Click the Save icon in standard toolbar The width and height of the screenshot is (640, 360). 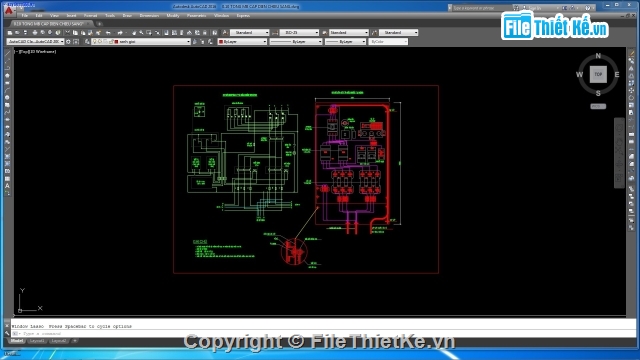25,33
